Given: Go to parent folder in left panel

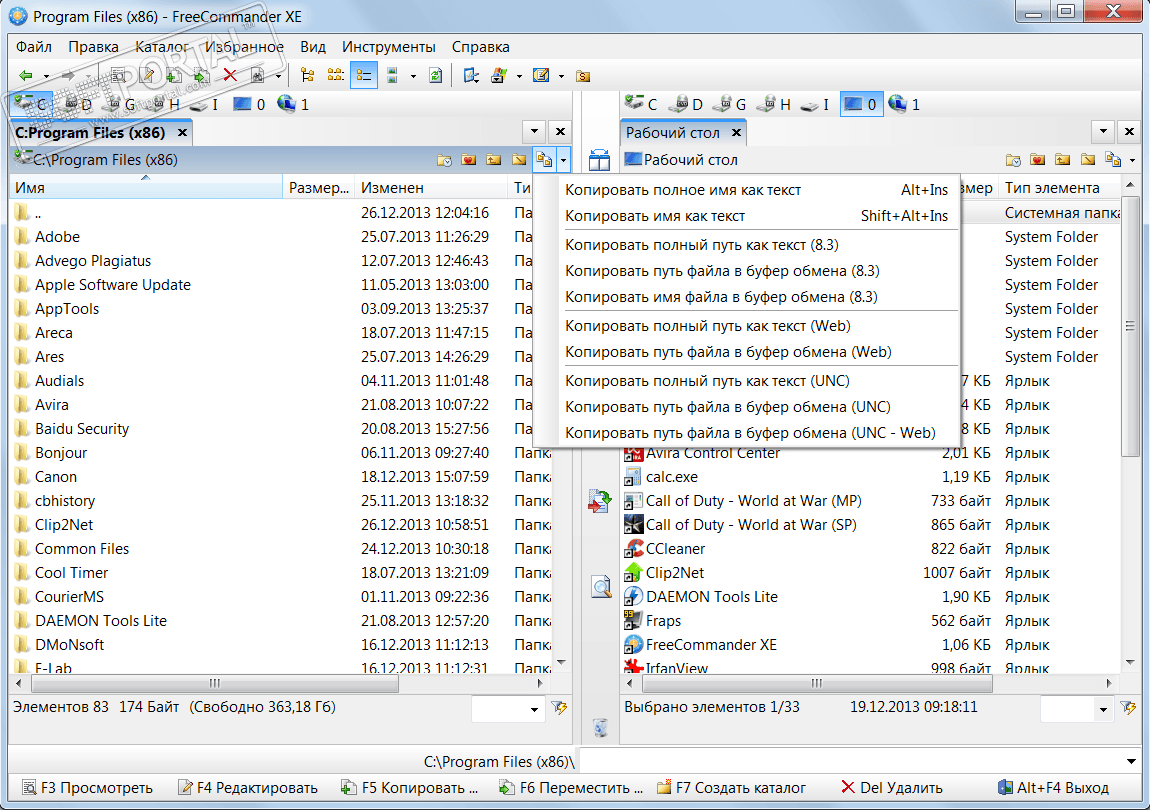Looking at the screenshot, I should tap(494, 159).
